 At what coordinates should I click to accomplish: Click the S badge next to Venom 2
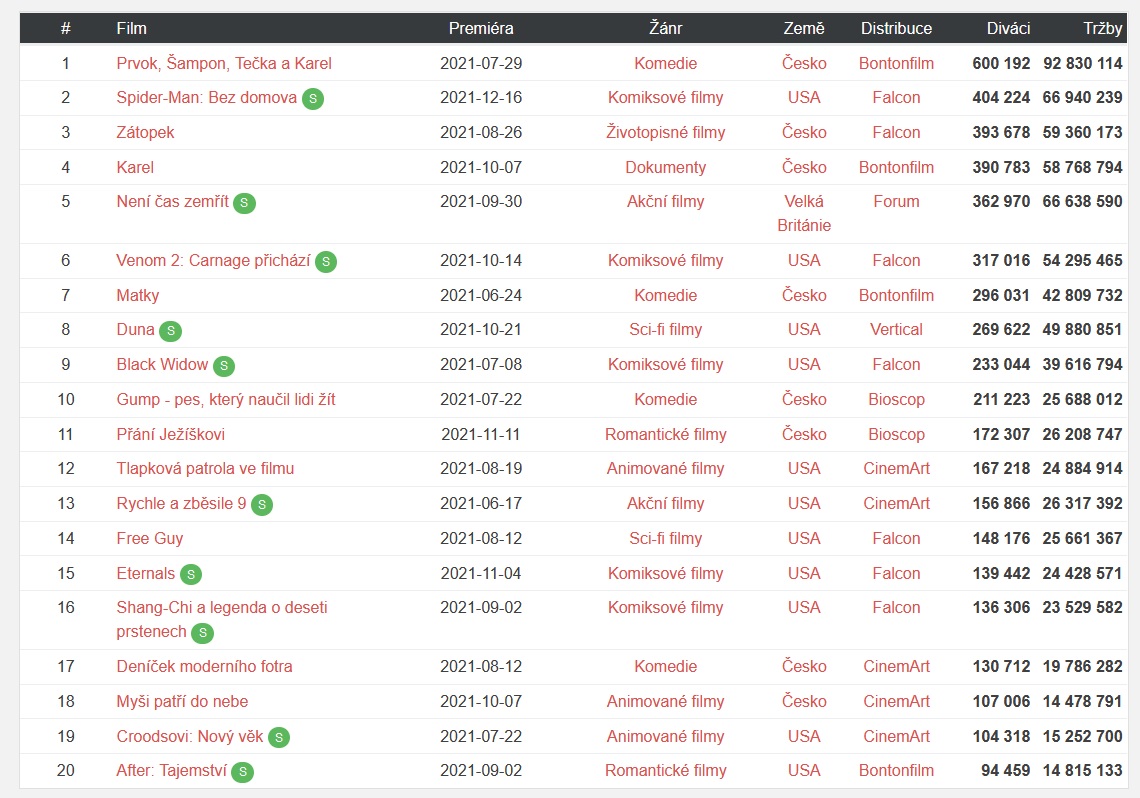(x=326, y=262)
